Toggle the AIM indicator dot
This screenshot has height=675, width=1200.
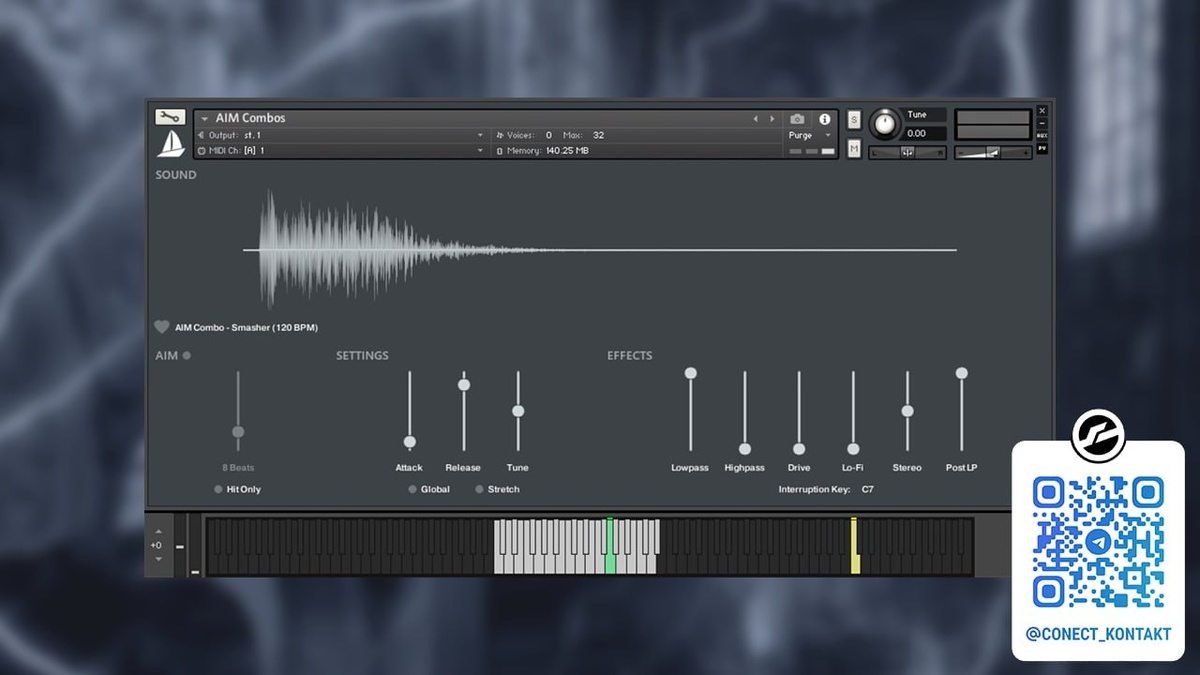click(x=187, y=355)
